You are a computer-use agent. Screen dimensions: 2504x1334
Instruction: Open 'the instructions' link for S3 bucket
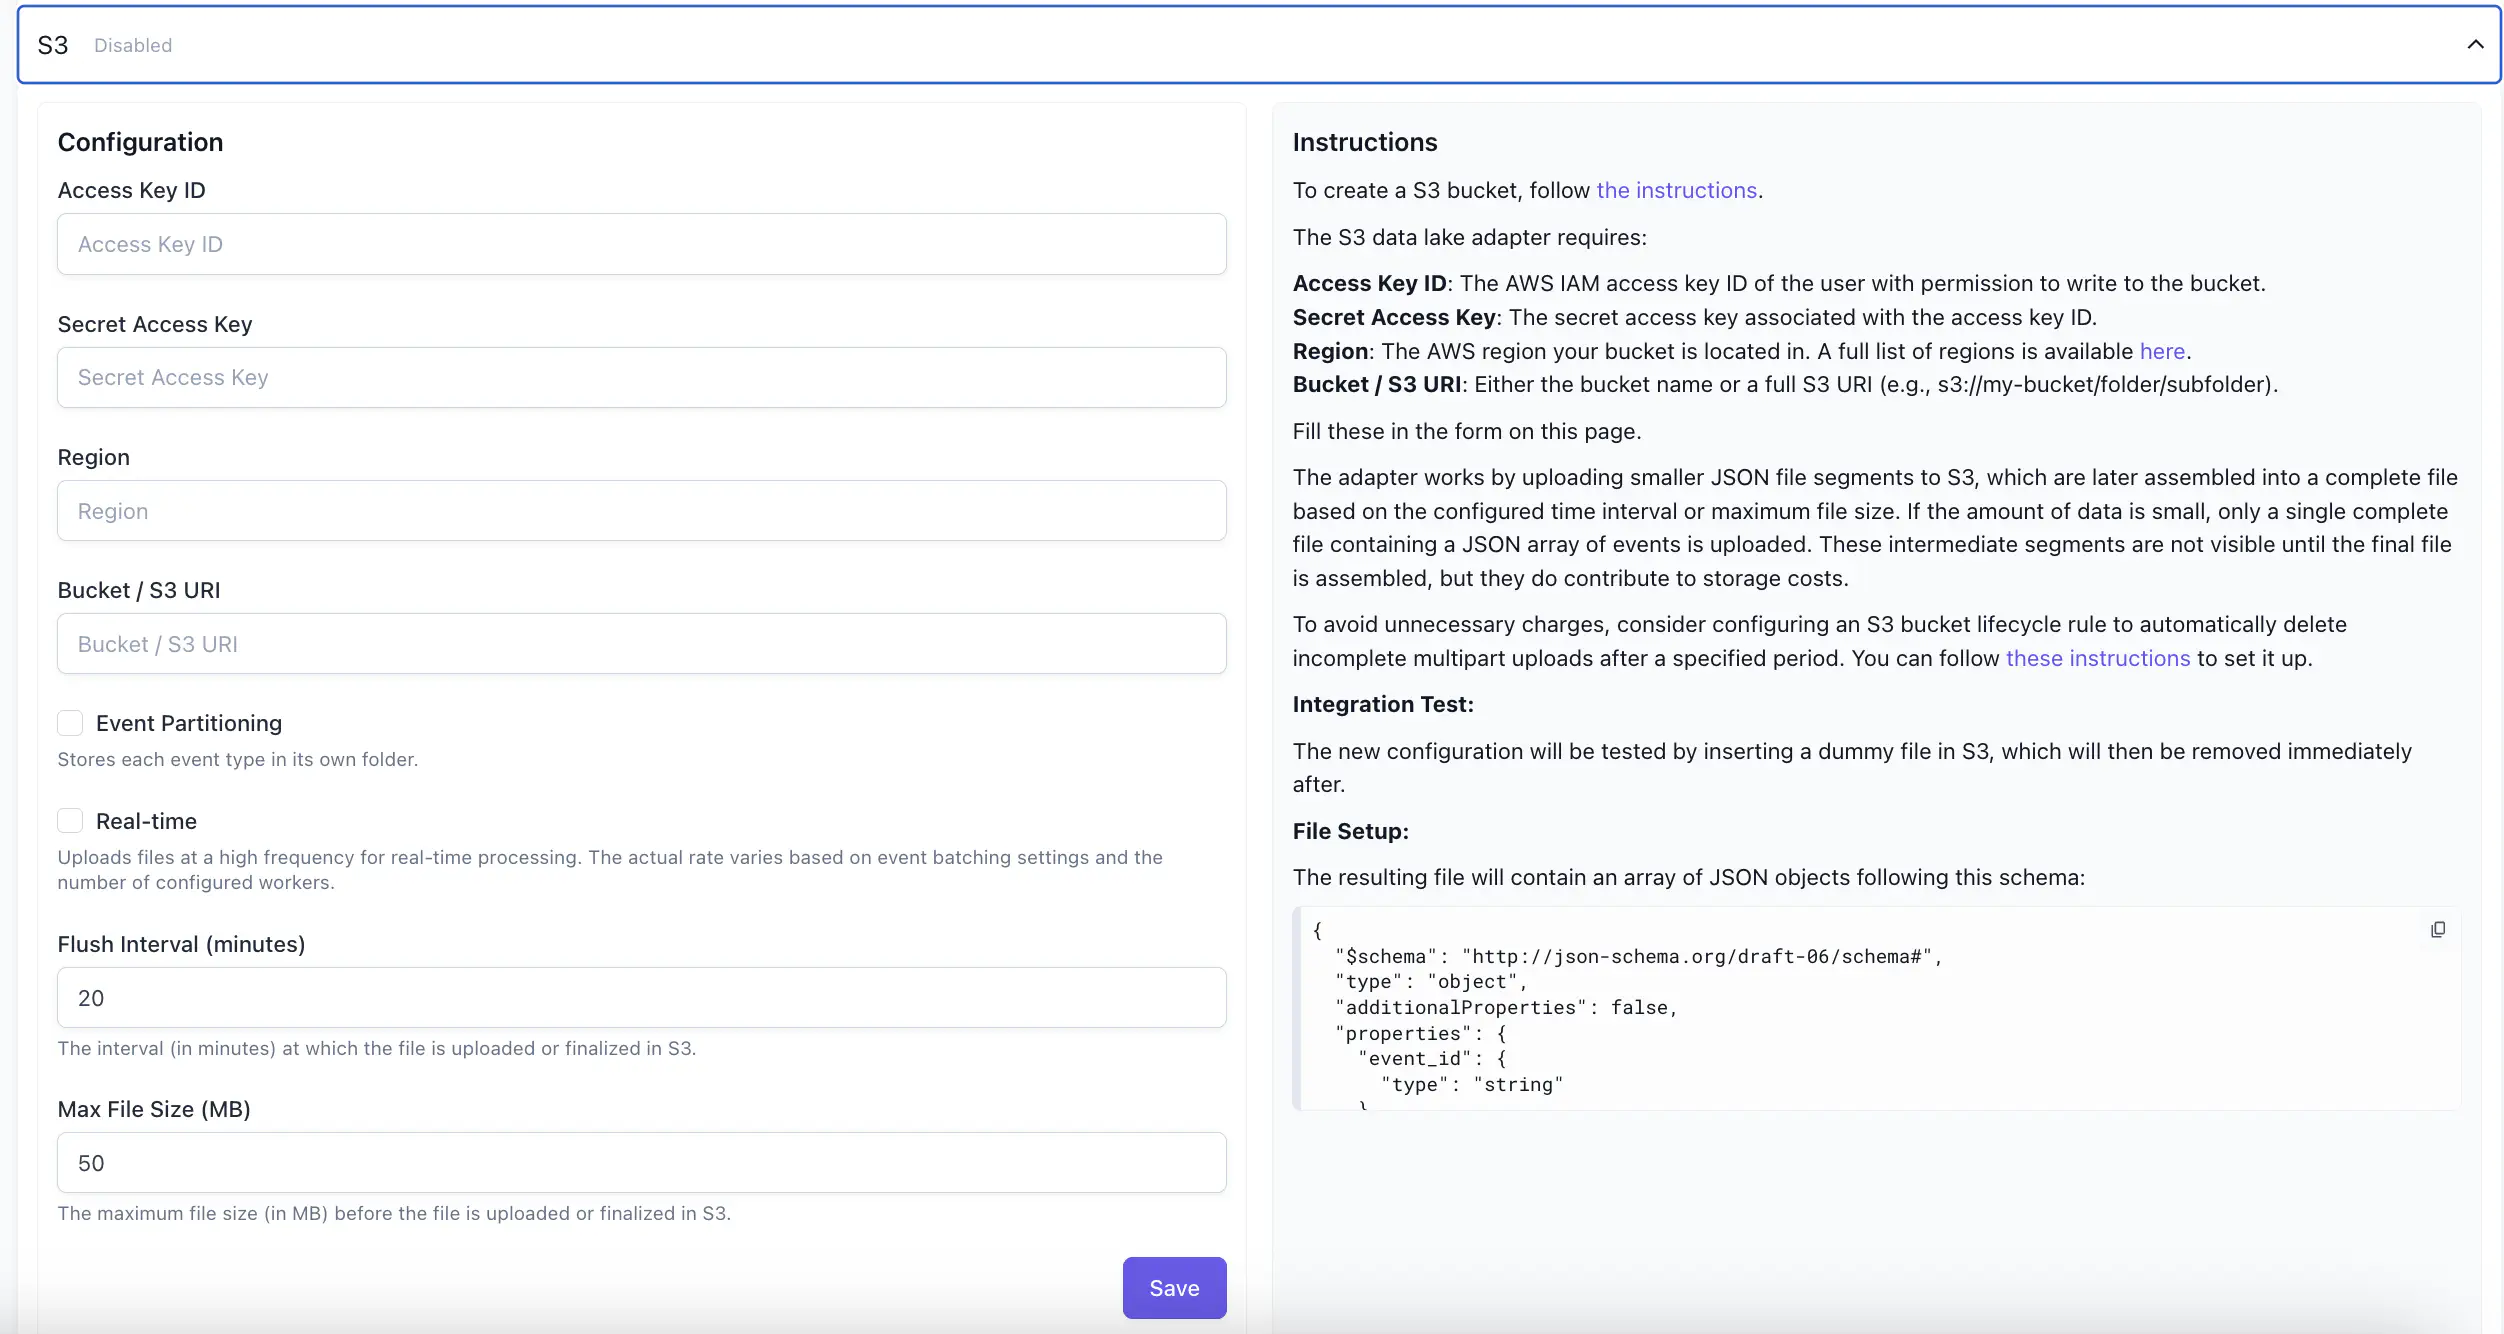tap(1676, 190)
